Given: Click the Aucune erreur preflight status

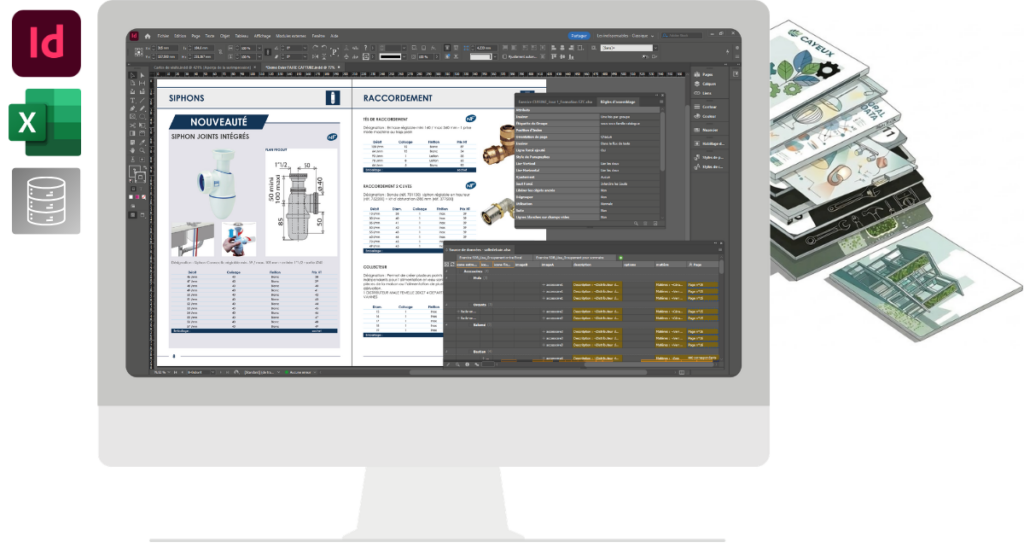Looking at the screenshot, I should pos(300,372).
